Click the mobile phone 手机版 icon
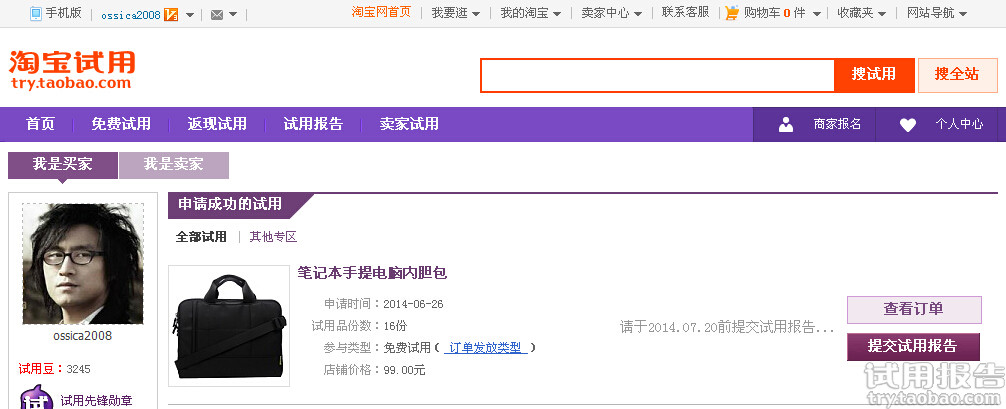 (36, 13)
